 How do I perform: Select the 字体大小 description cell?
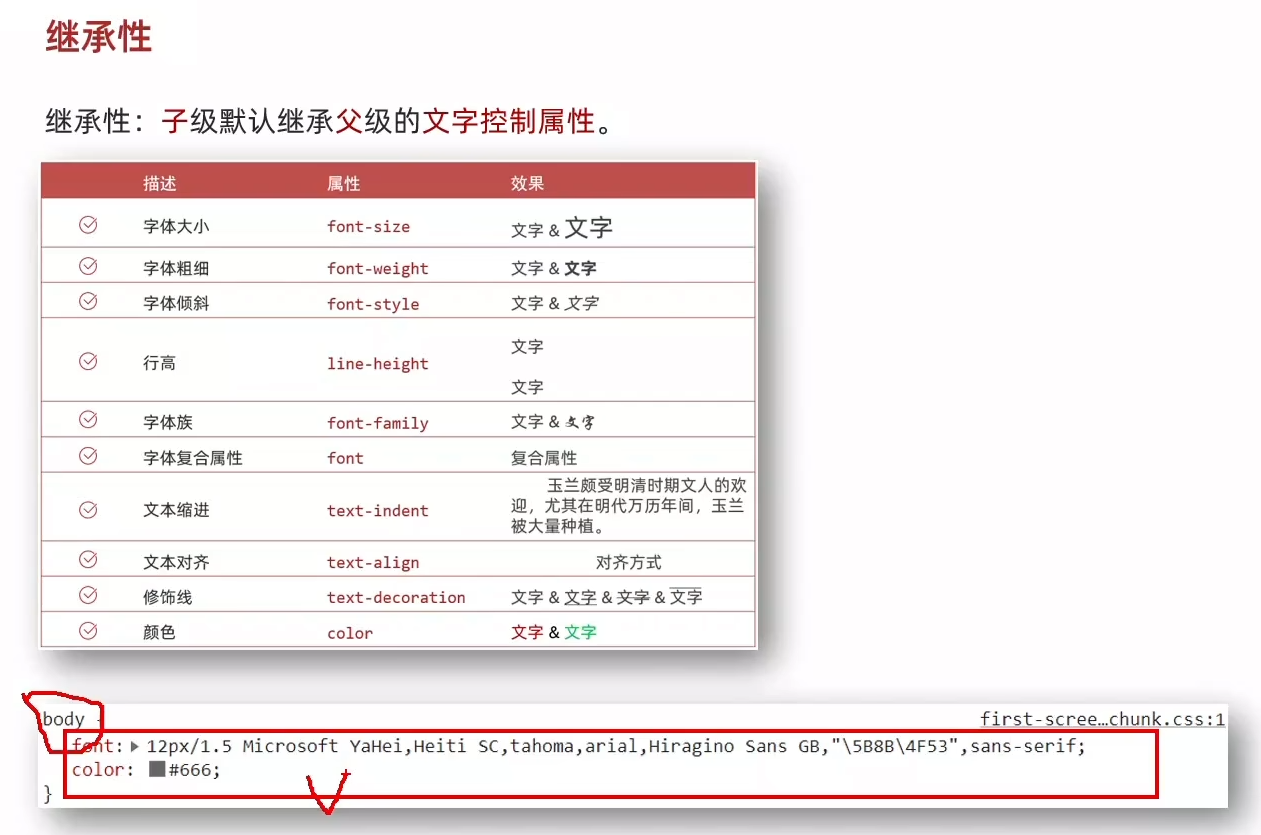coord(176,226)
